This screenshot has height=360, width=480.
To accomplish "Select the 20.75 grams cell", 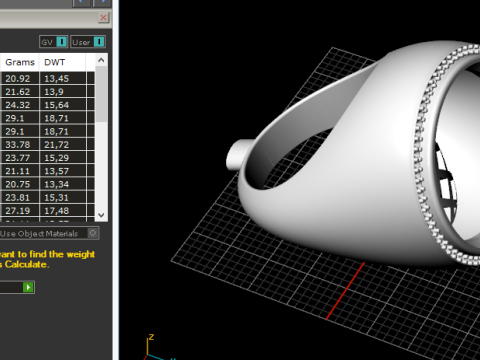I will point(20,184).
